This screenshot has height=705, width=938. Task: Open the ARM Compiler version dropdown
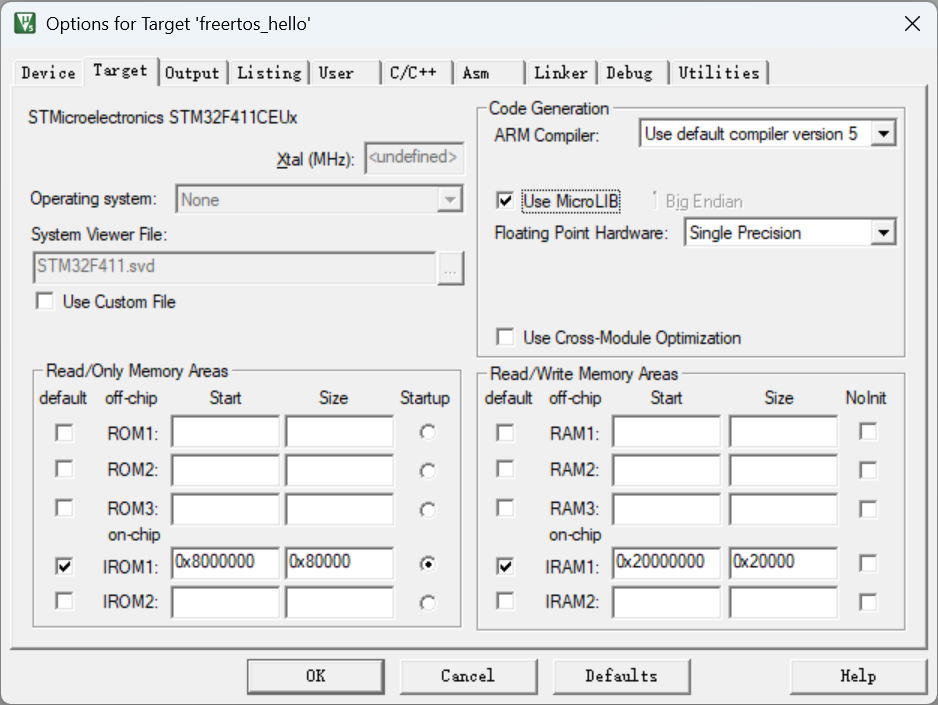pos(884,133)
